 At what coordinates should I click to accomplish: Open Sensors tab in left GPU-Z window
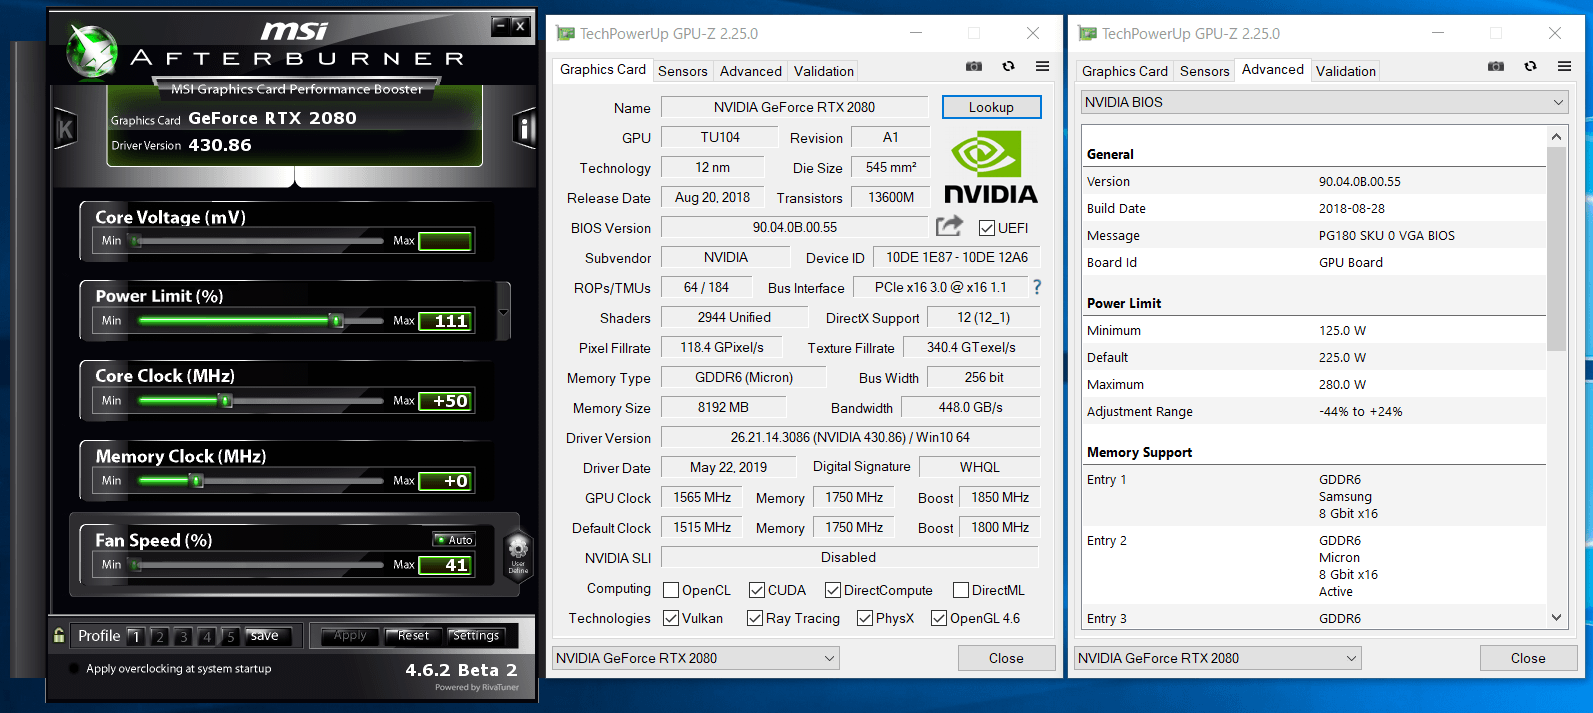683,71
